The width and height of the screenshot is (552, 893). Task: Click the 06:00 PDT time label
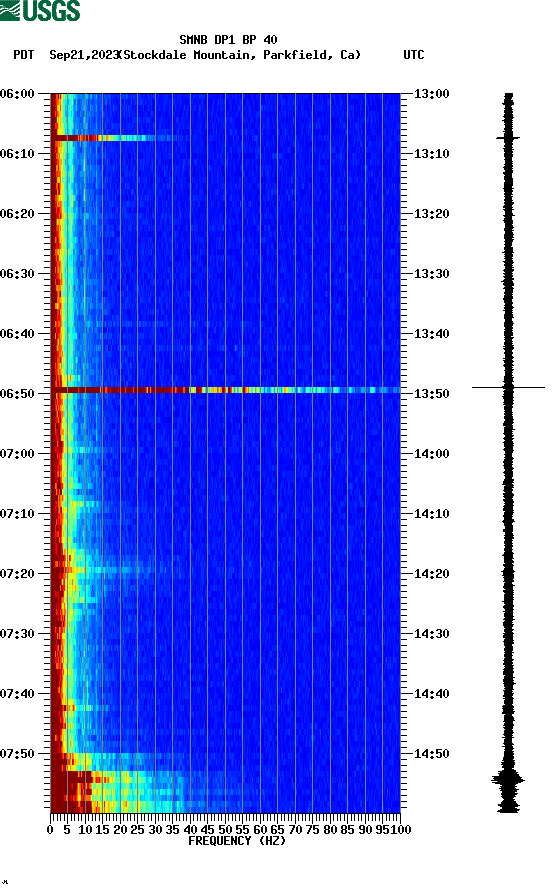click(18, 94)
